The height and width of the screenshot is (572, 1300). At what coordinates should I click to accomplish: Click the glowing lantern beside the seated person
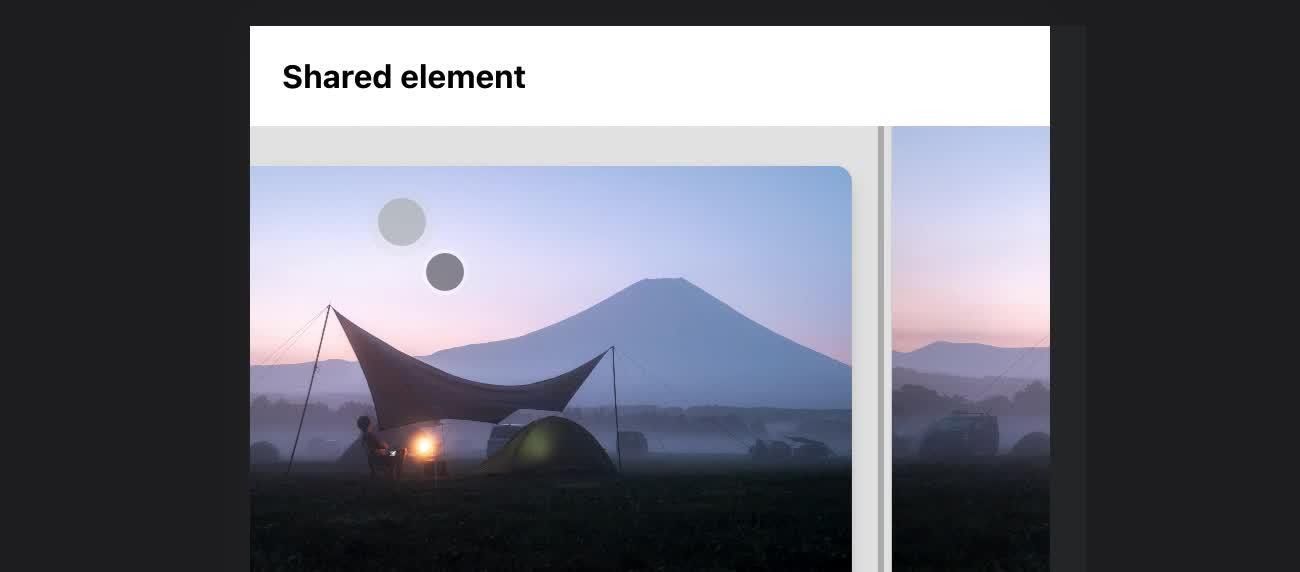point(424,446)
